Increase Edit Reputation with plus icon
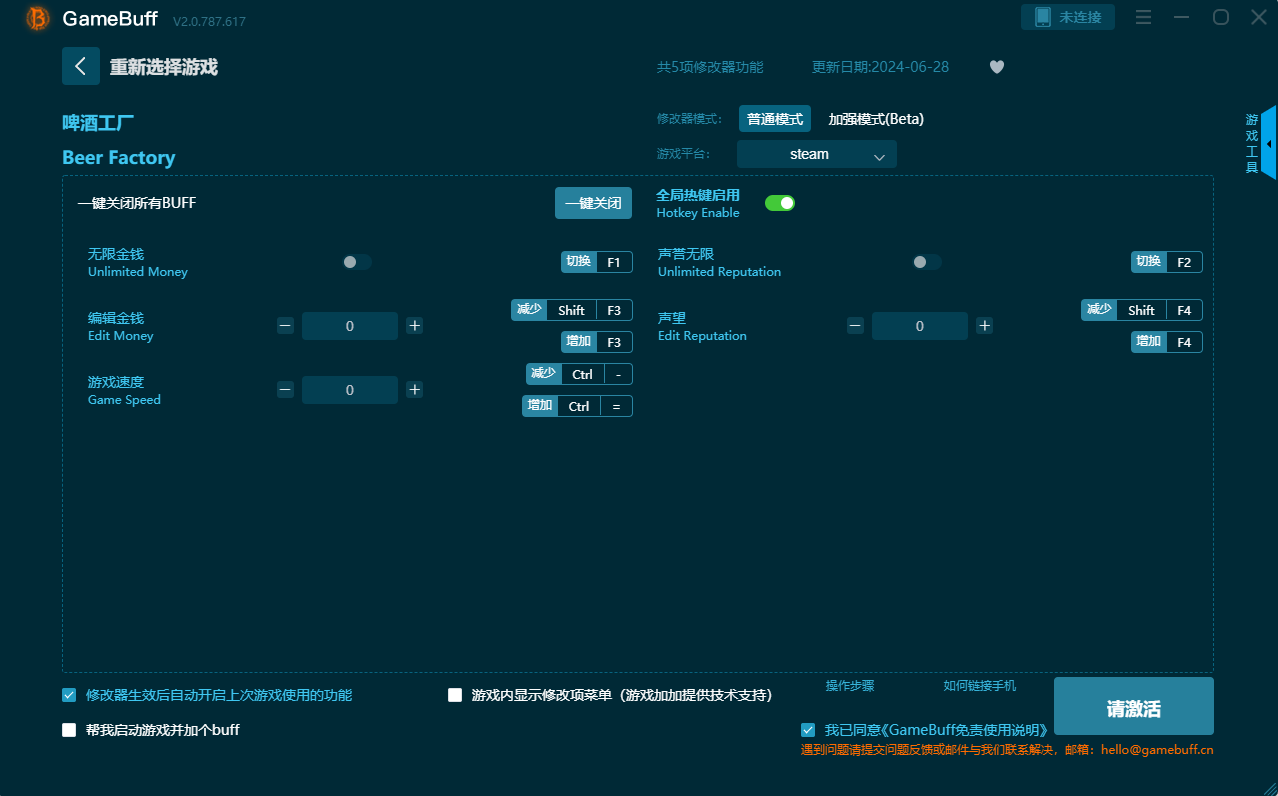The image size is (1278, 796). [985, 326]
